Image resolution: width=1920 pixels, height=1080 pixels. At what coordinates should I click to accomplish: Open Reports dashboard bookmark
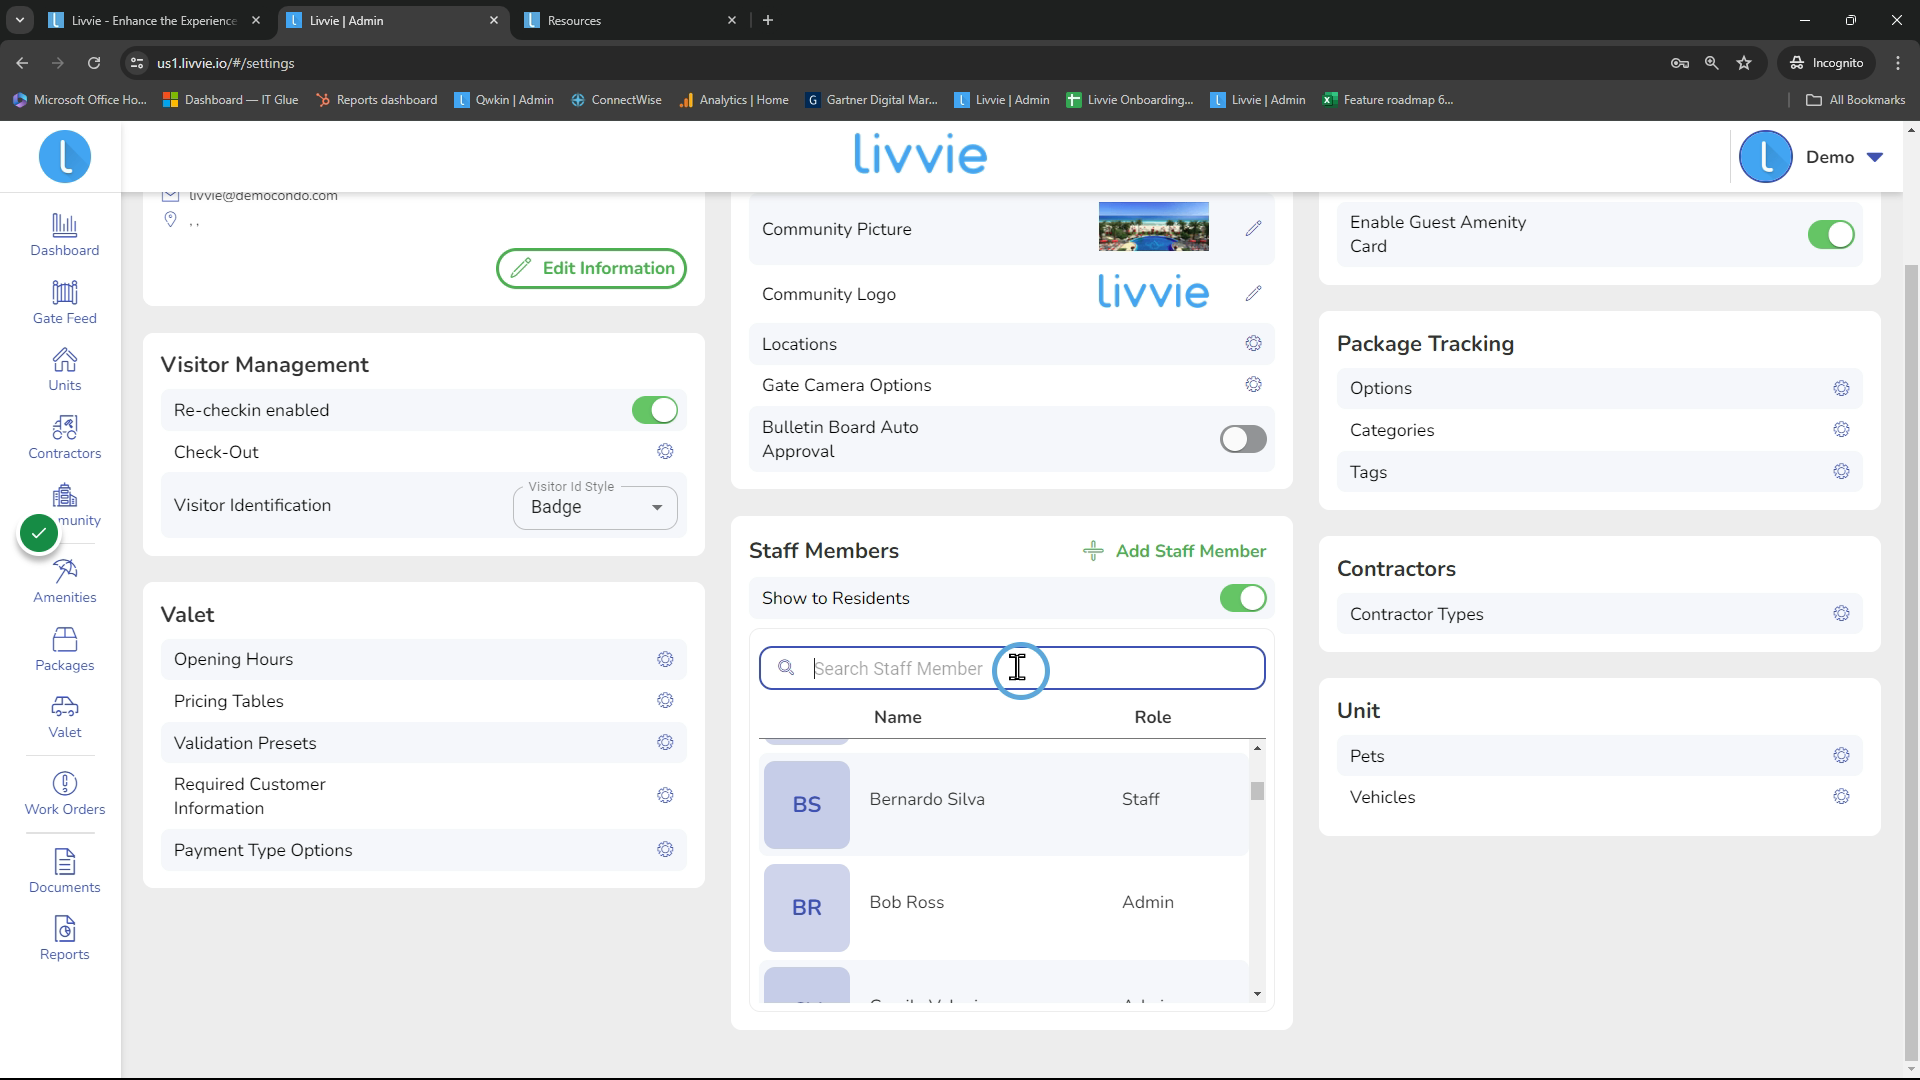click(376, 100)
